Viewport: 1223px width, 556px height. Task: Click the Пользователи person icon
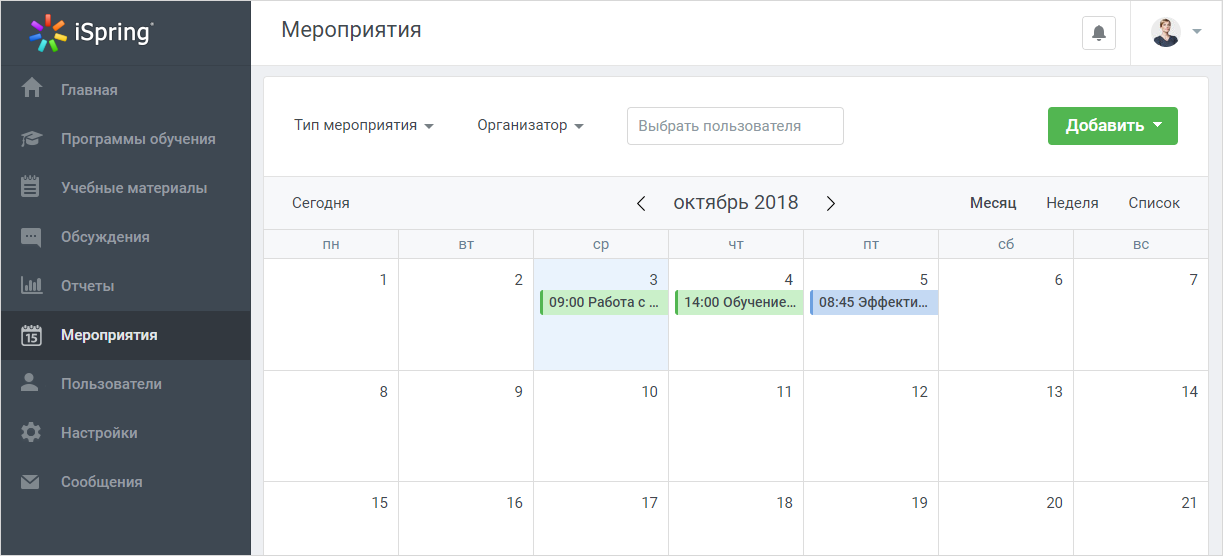[x=31, y=383]
